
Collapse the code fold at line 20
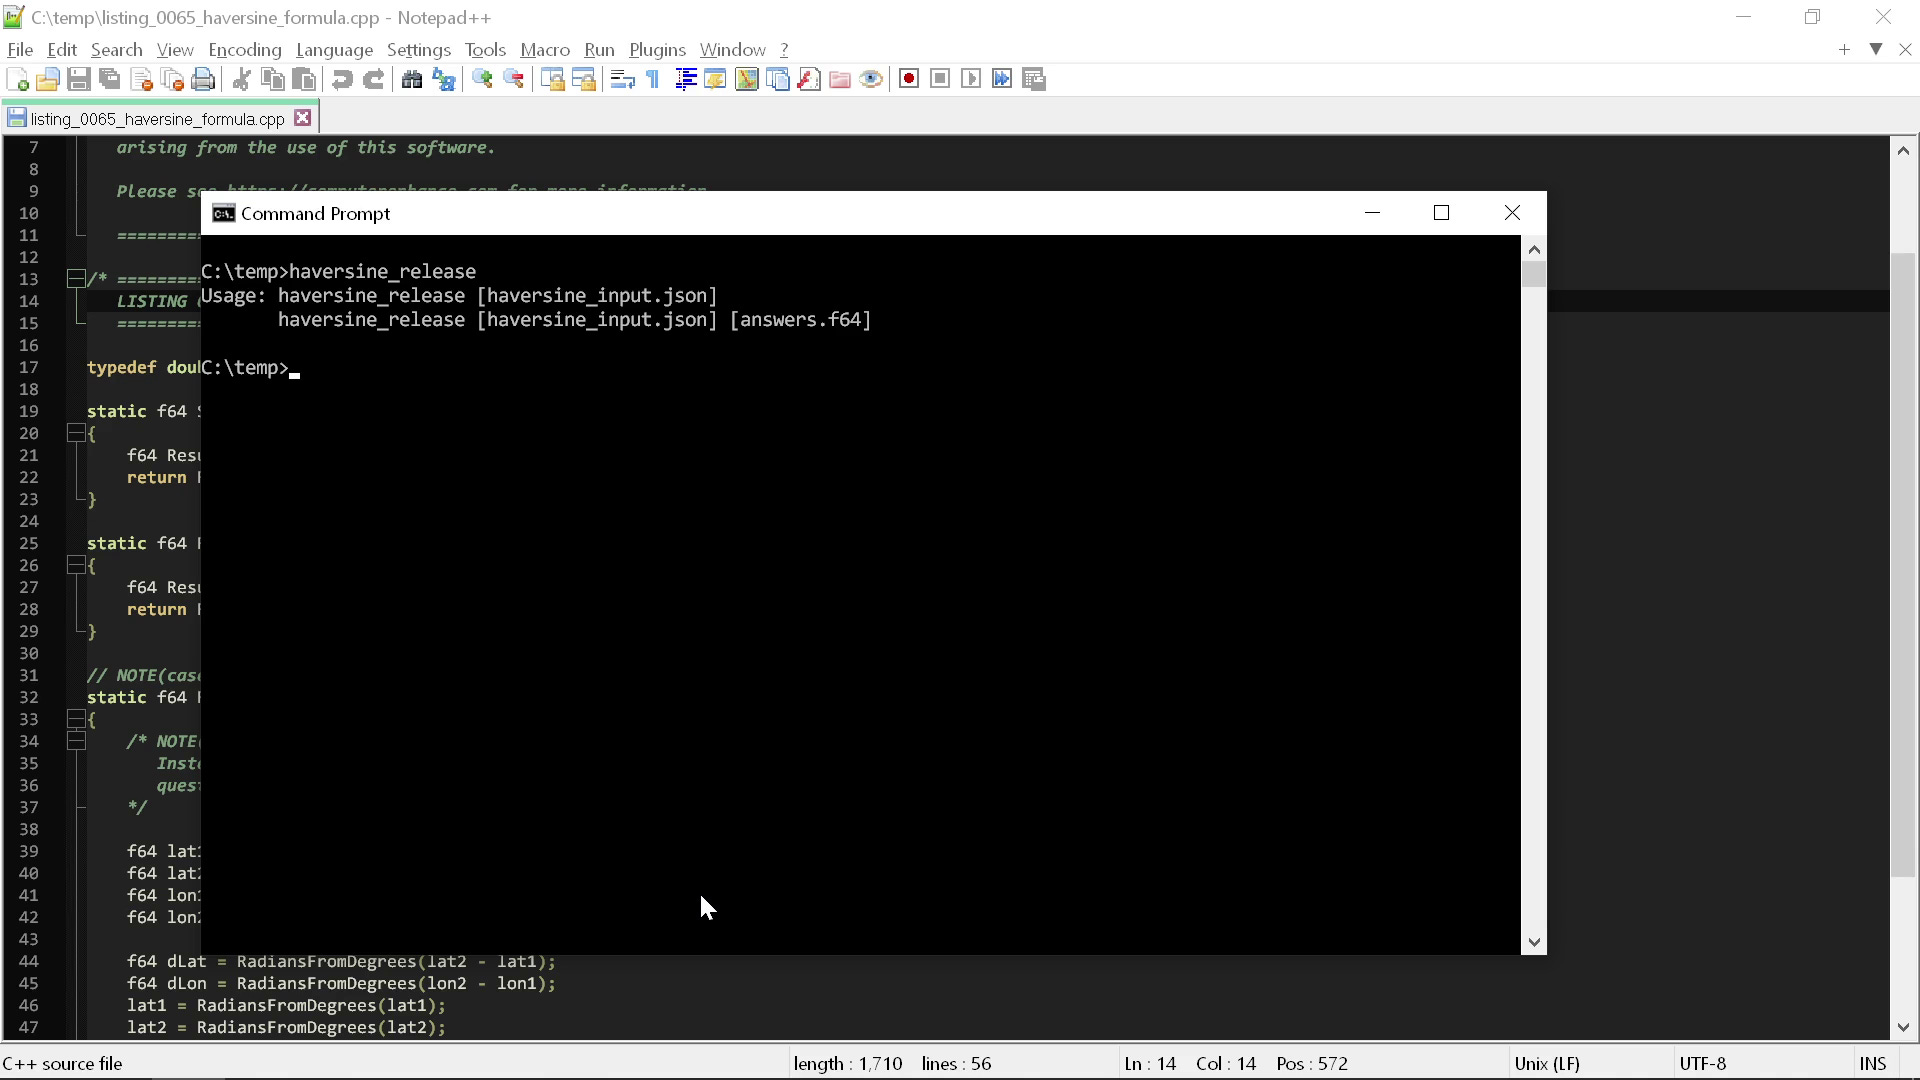click(x=76, y=433)
